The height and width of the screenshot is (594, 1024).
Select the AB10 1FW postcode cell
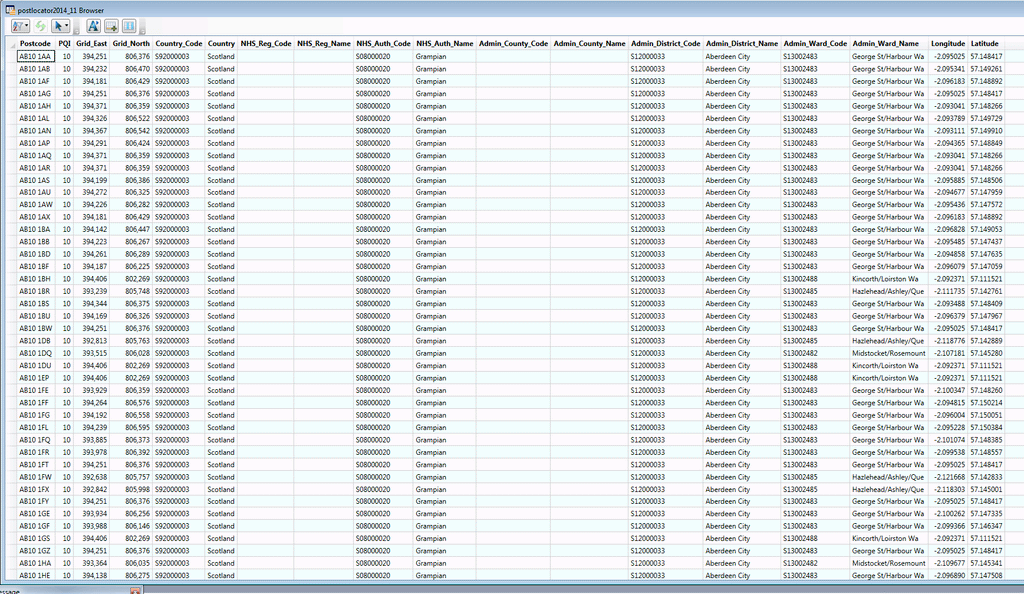pos(35,477)
